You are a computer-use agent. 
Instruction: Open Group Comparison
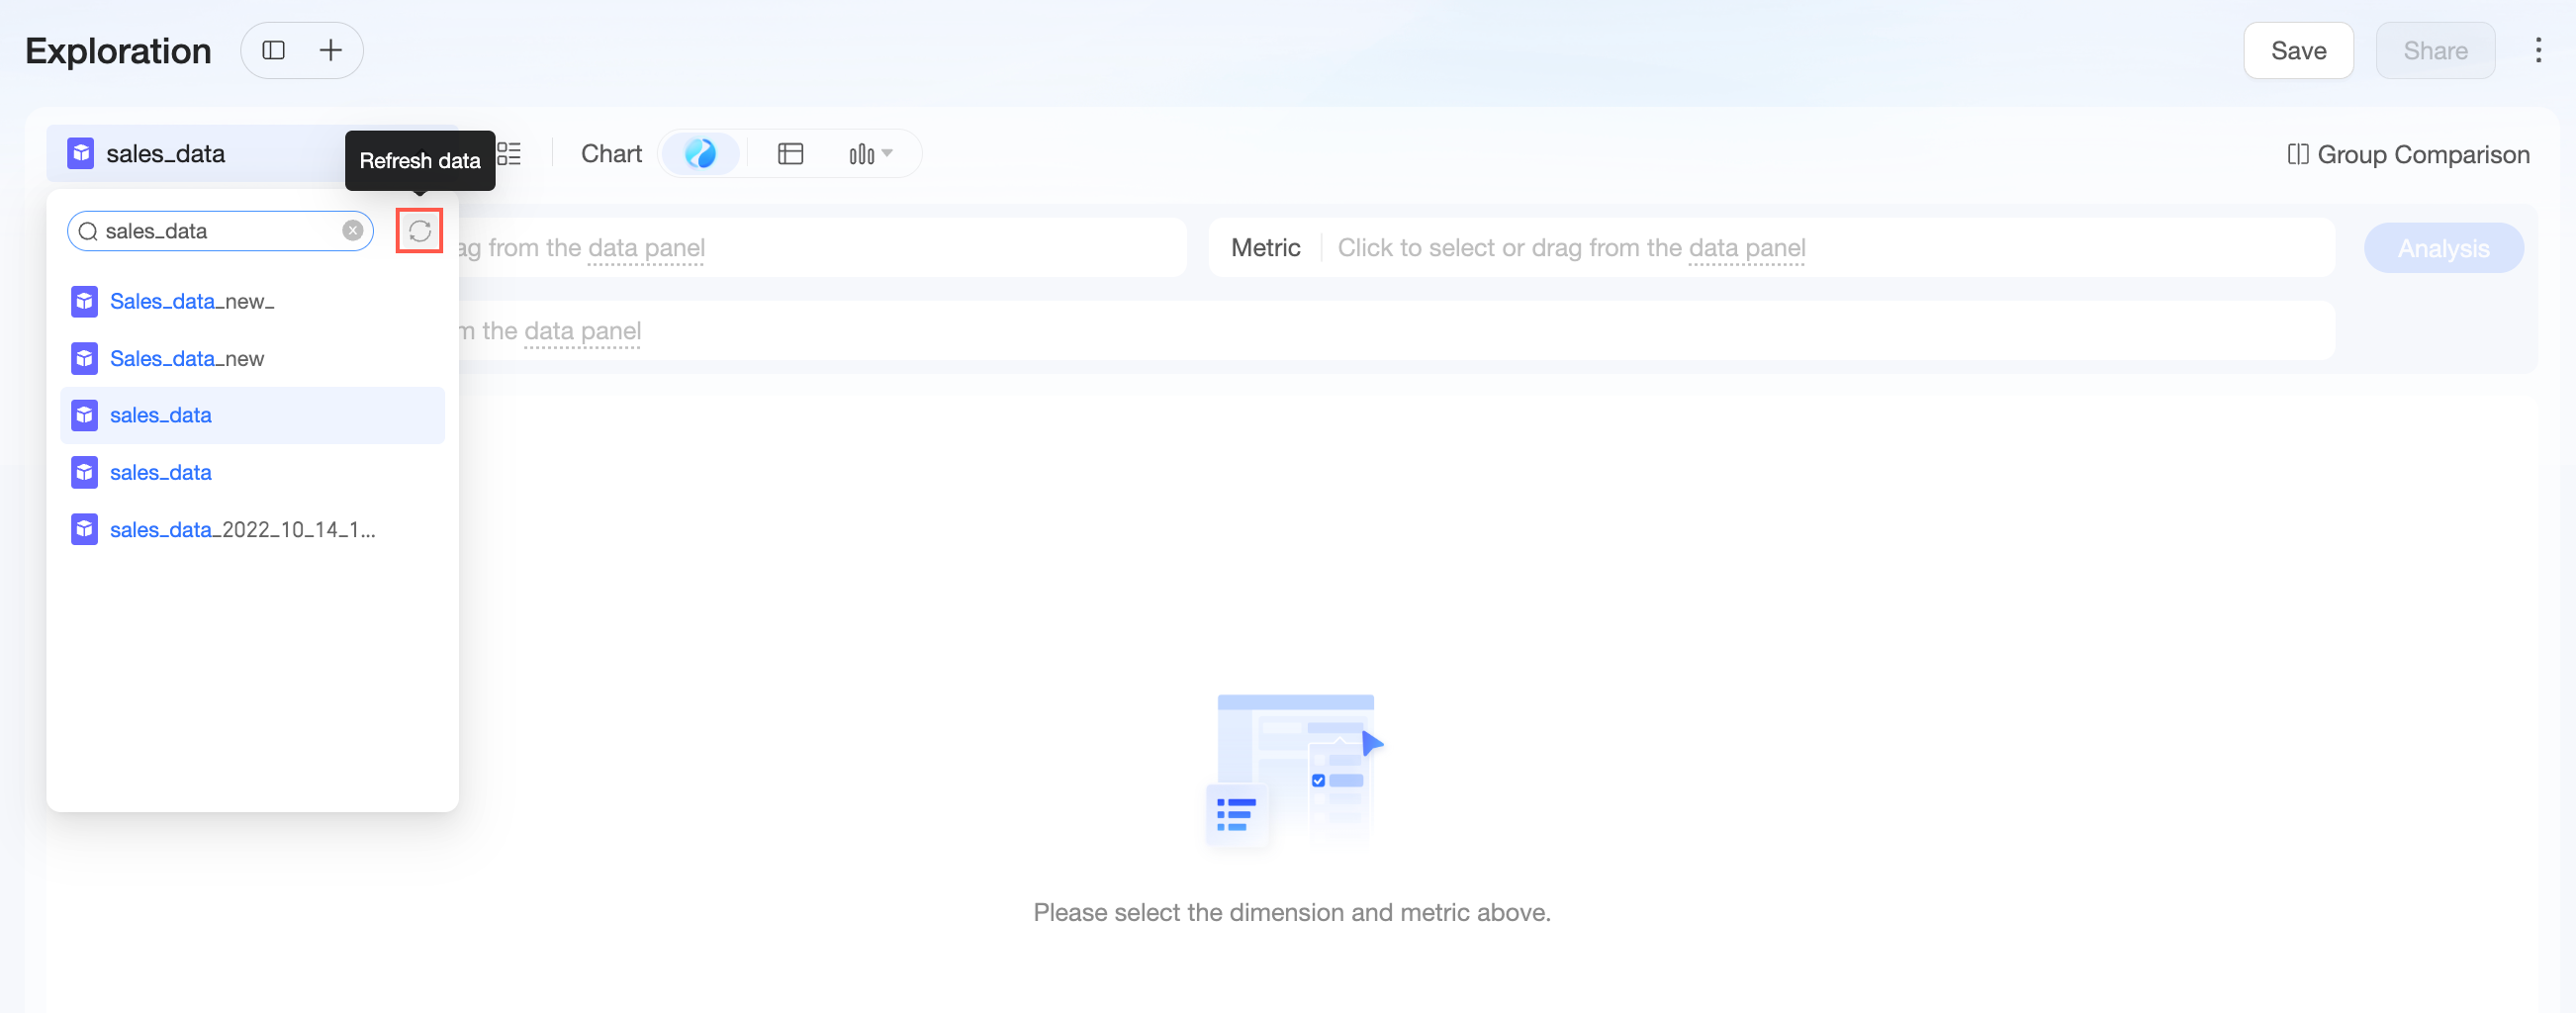pyautogui.click(x=2408, y=155)
